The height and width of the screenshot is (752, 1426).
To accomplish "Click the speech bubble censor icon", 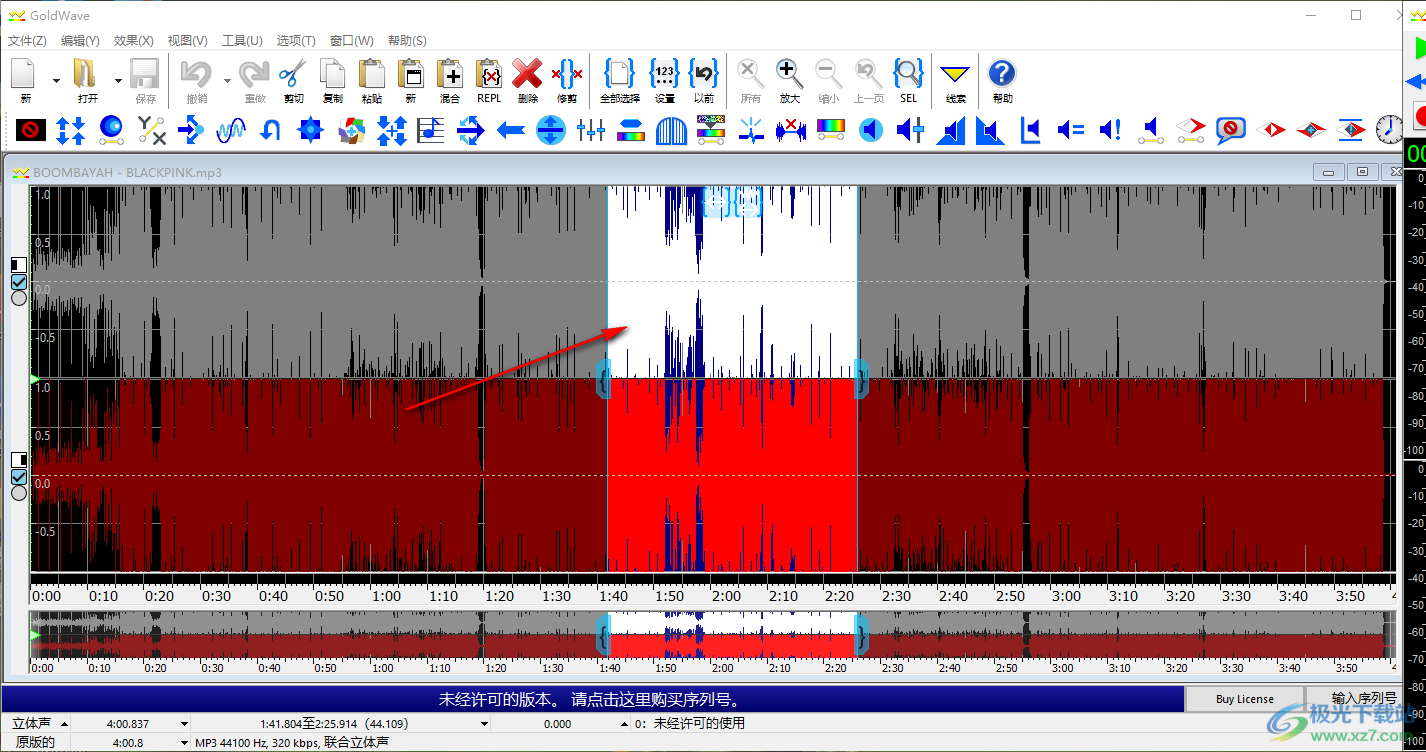I will point(1230,129).
